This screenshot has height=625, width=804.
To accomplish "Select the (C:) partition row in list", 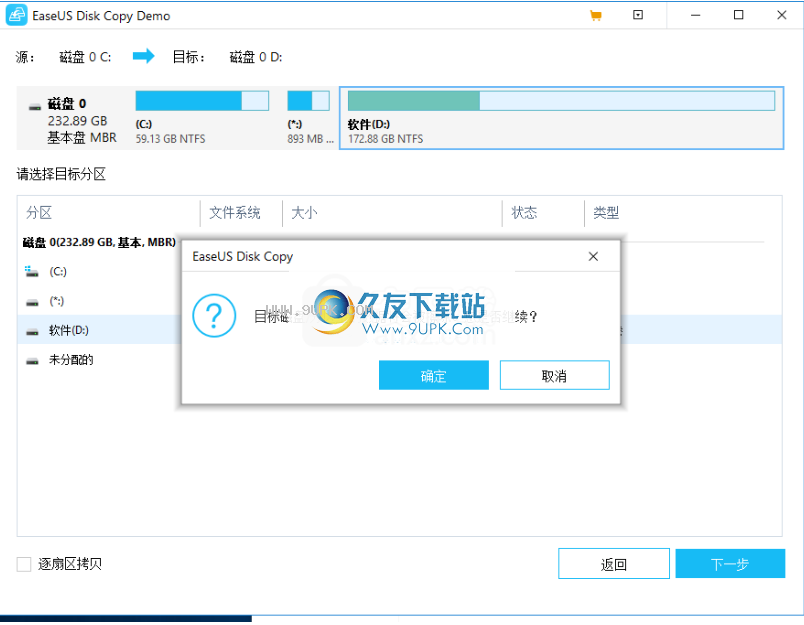I will click(399, 271).
